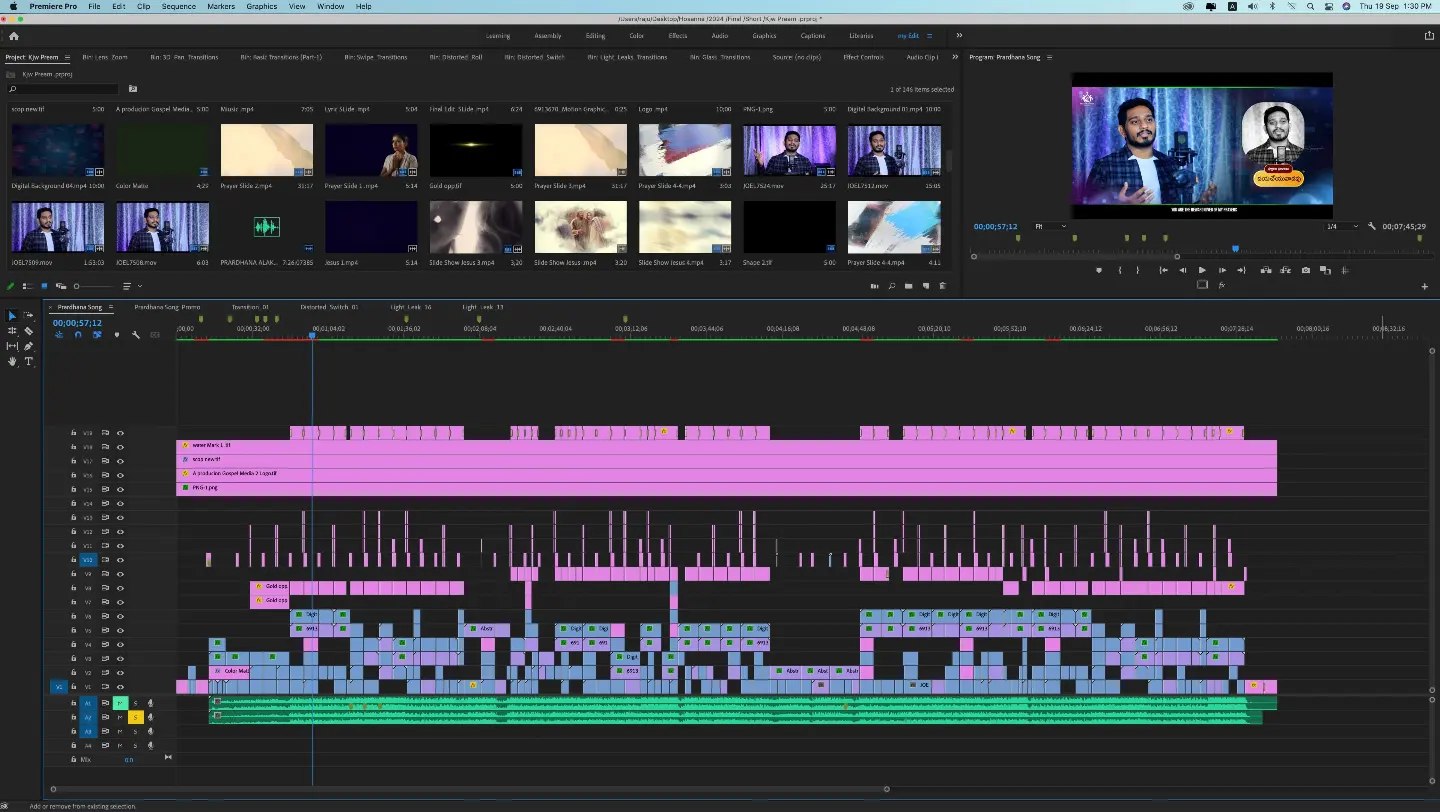Expand the workspace overflow chevron
The width and height of the screenshot is (1440, 812).
[959, 36]
